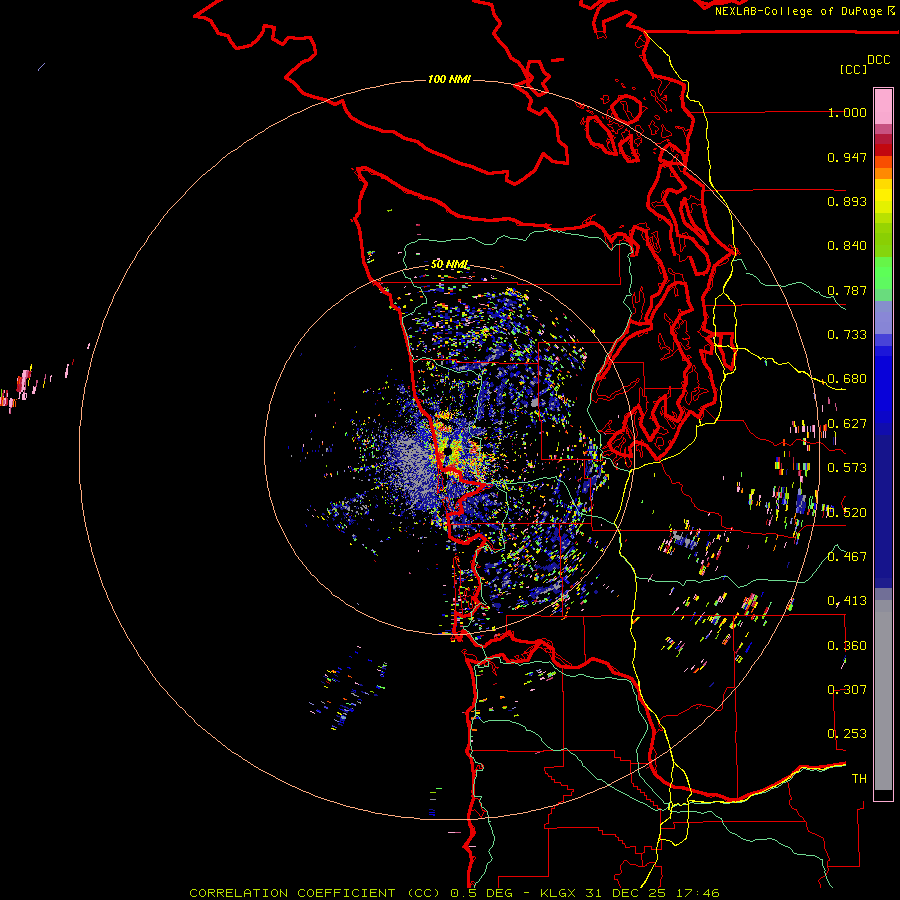The height and width of the screenshot is (900, 900).
Task: Click the 0.733 legend value
Action: (847, 335)
